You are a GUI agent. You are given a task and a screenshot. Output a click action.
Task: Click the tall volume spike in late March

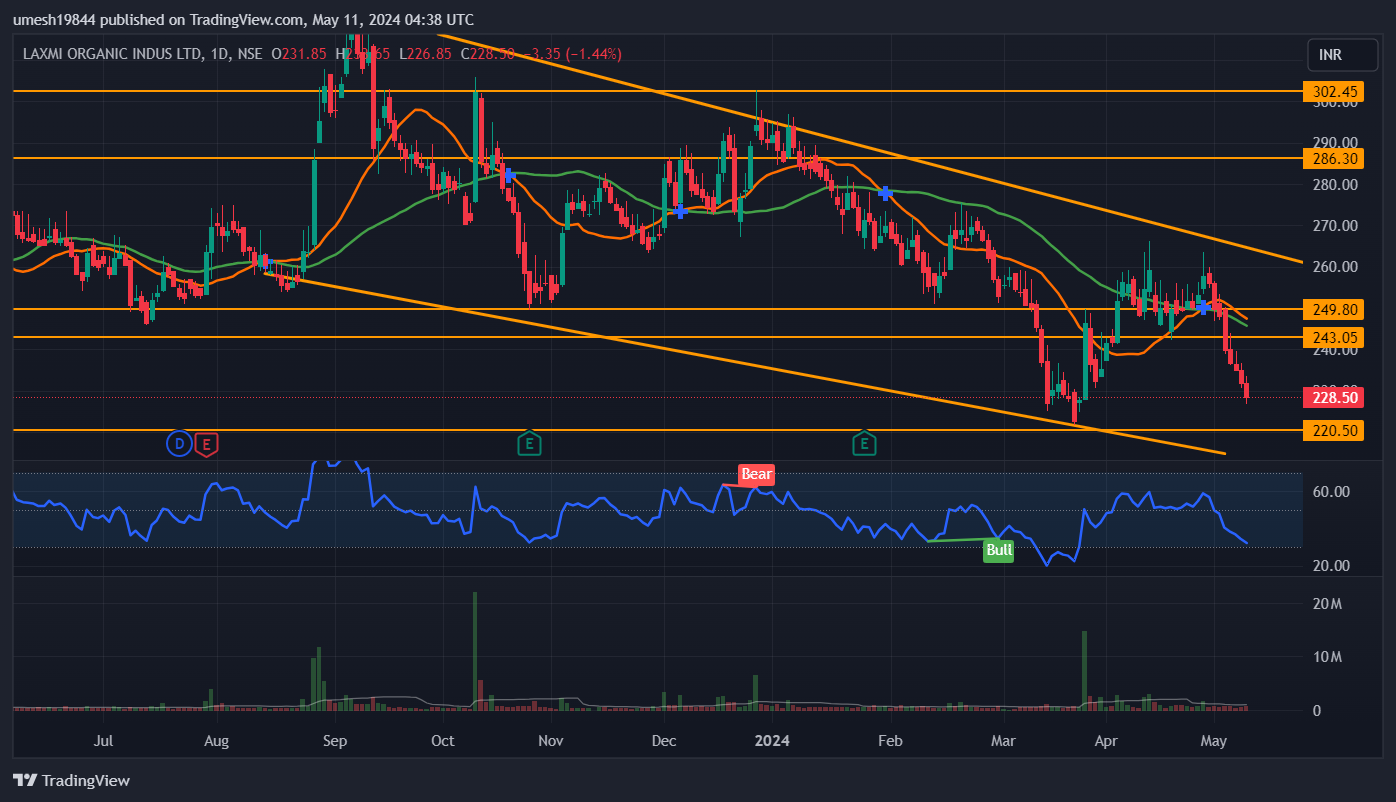pos(1084,671)
